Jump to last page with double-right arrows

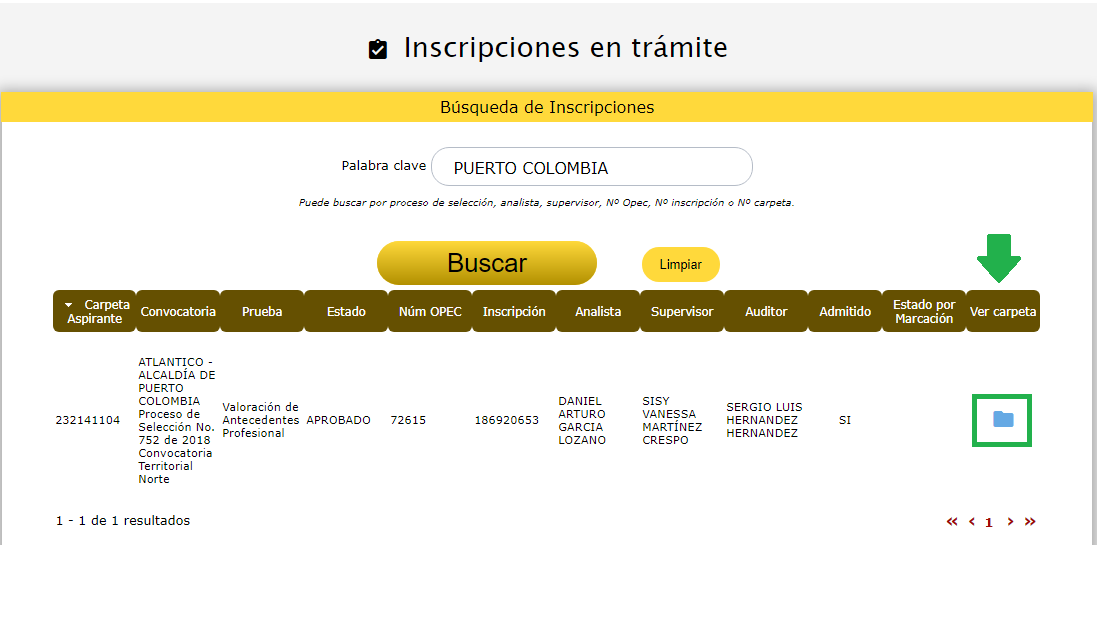[1030, 522]
